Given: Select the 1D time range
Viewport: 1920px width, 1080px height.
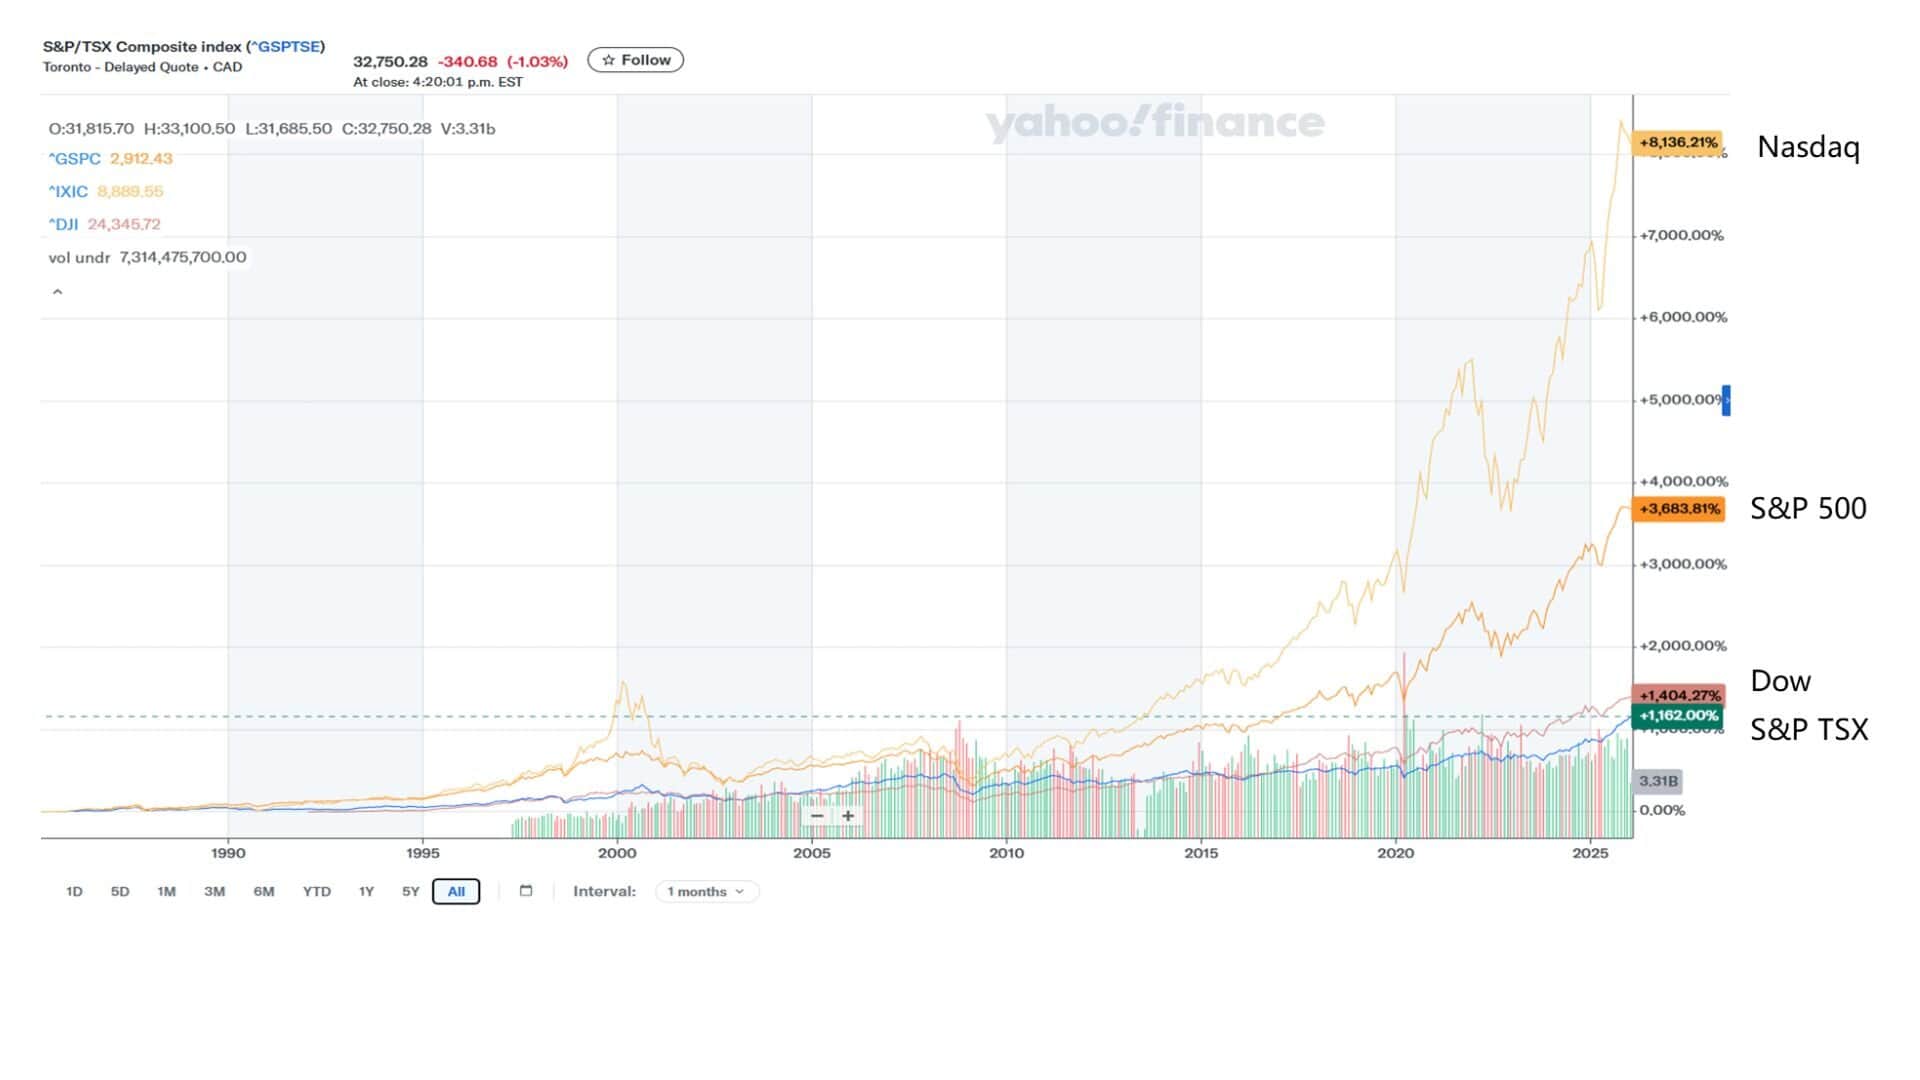Looking at the screenshot, I should click(x=74, y=892).
